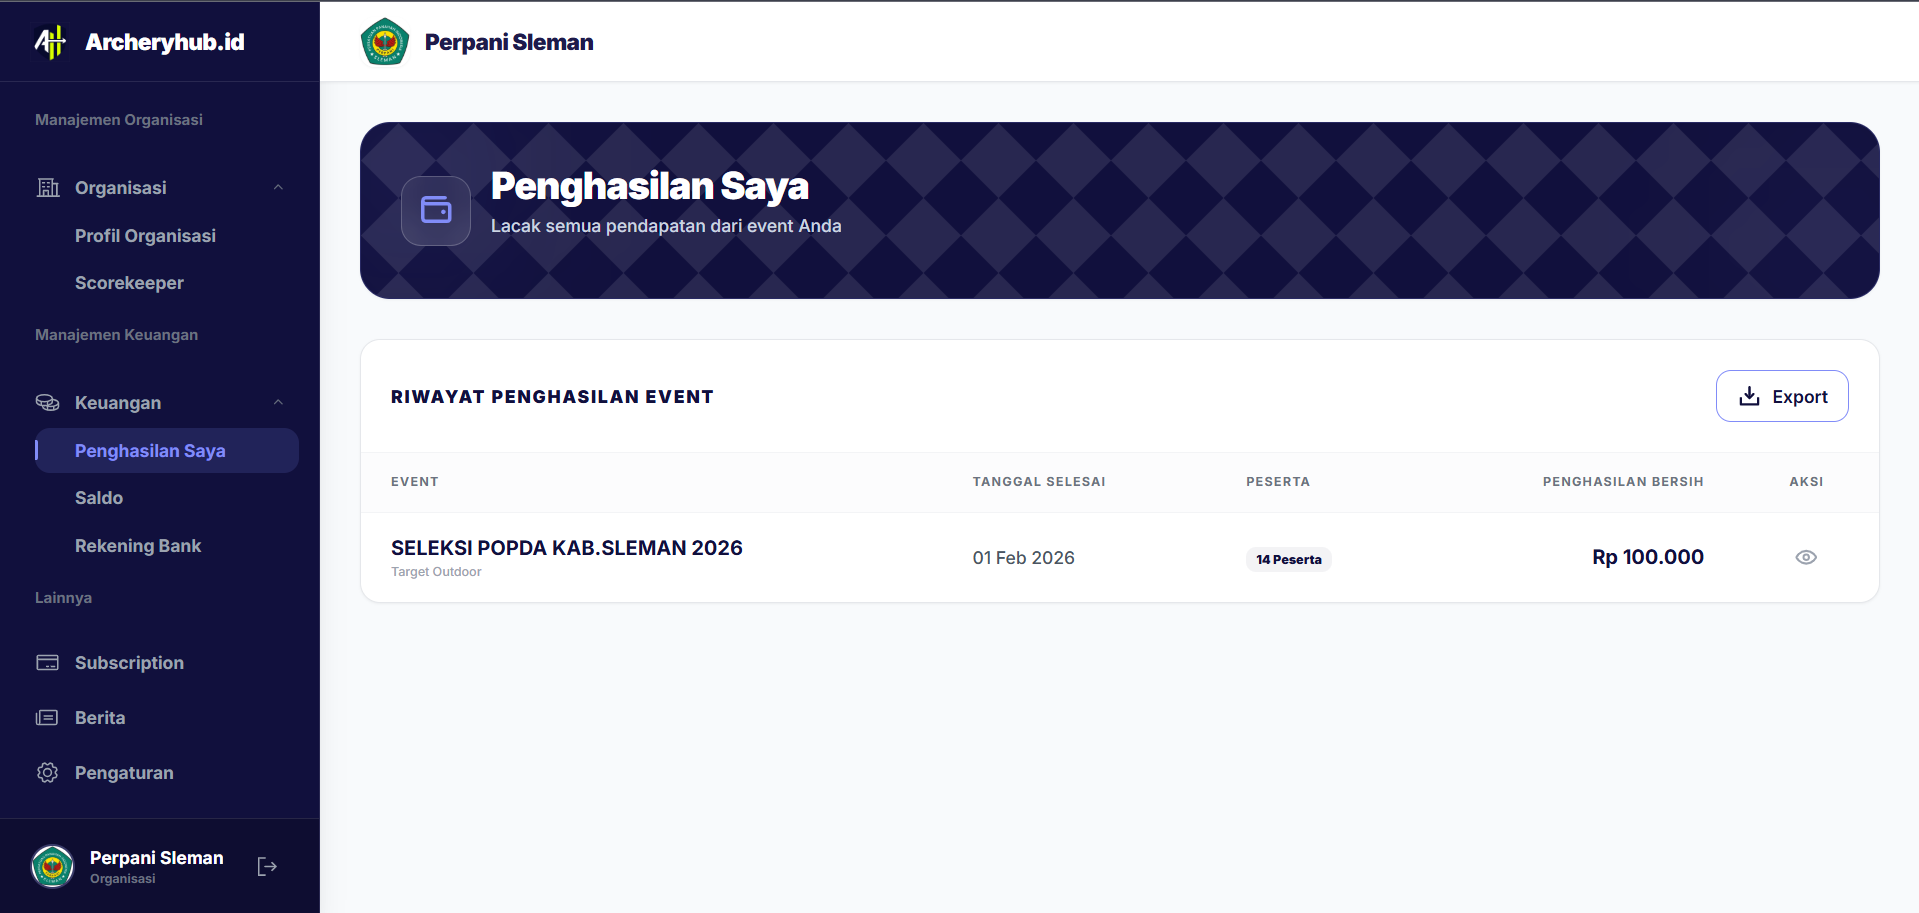Open the Penghasilan Saya menu item
1919x913 pixels.
150,450
